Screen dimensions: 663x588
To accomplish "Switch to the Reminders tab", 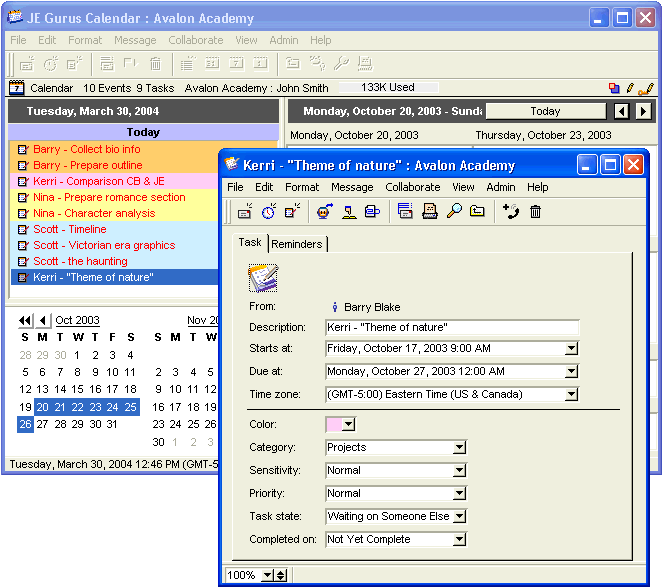I will (297, 244).
